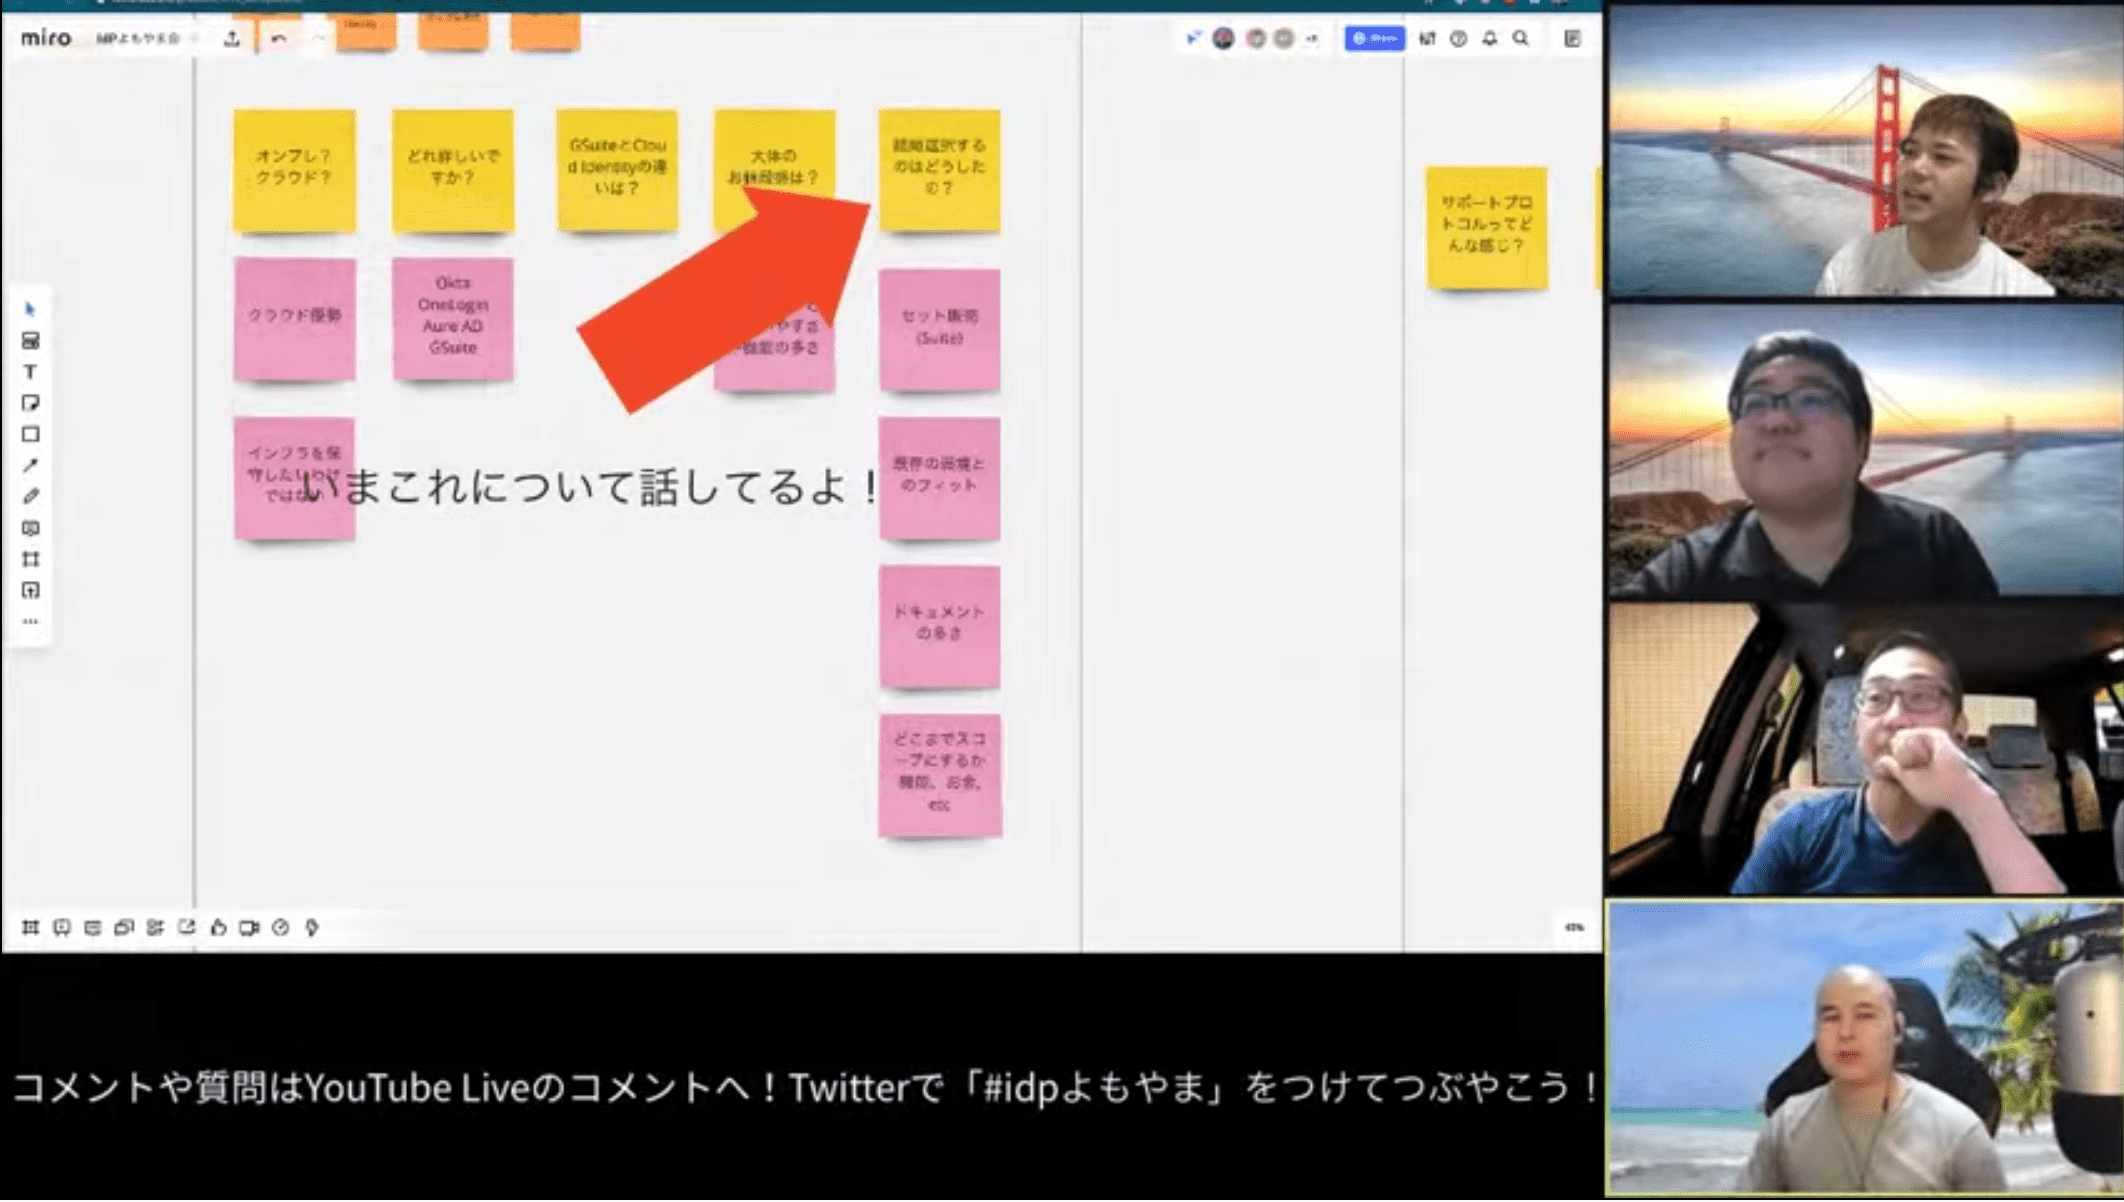Select yellow sticky about GSuite and Cloud Identity
Image resolution: width=2124 pixels, height=1202 pixels.
[x=617, y=170]
